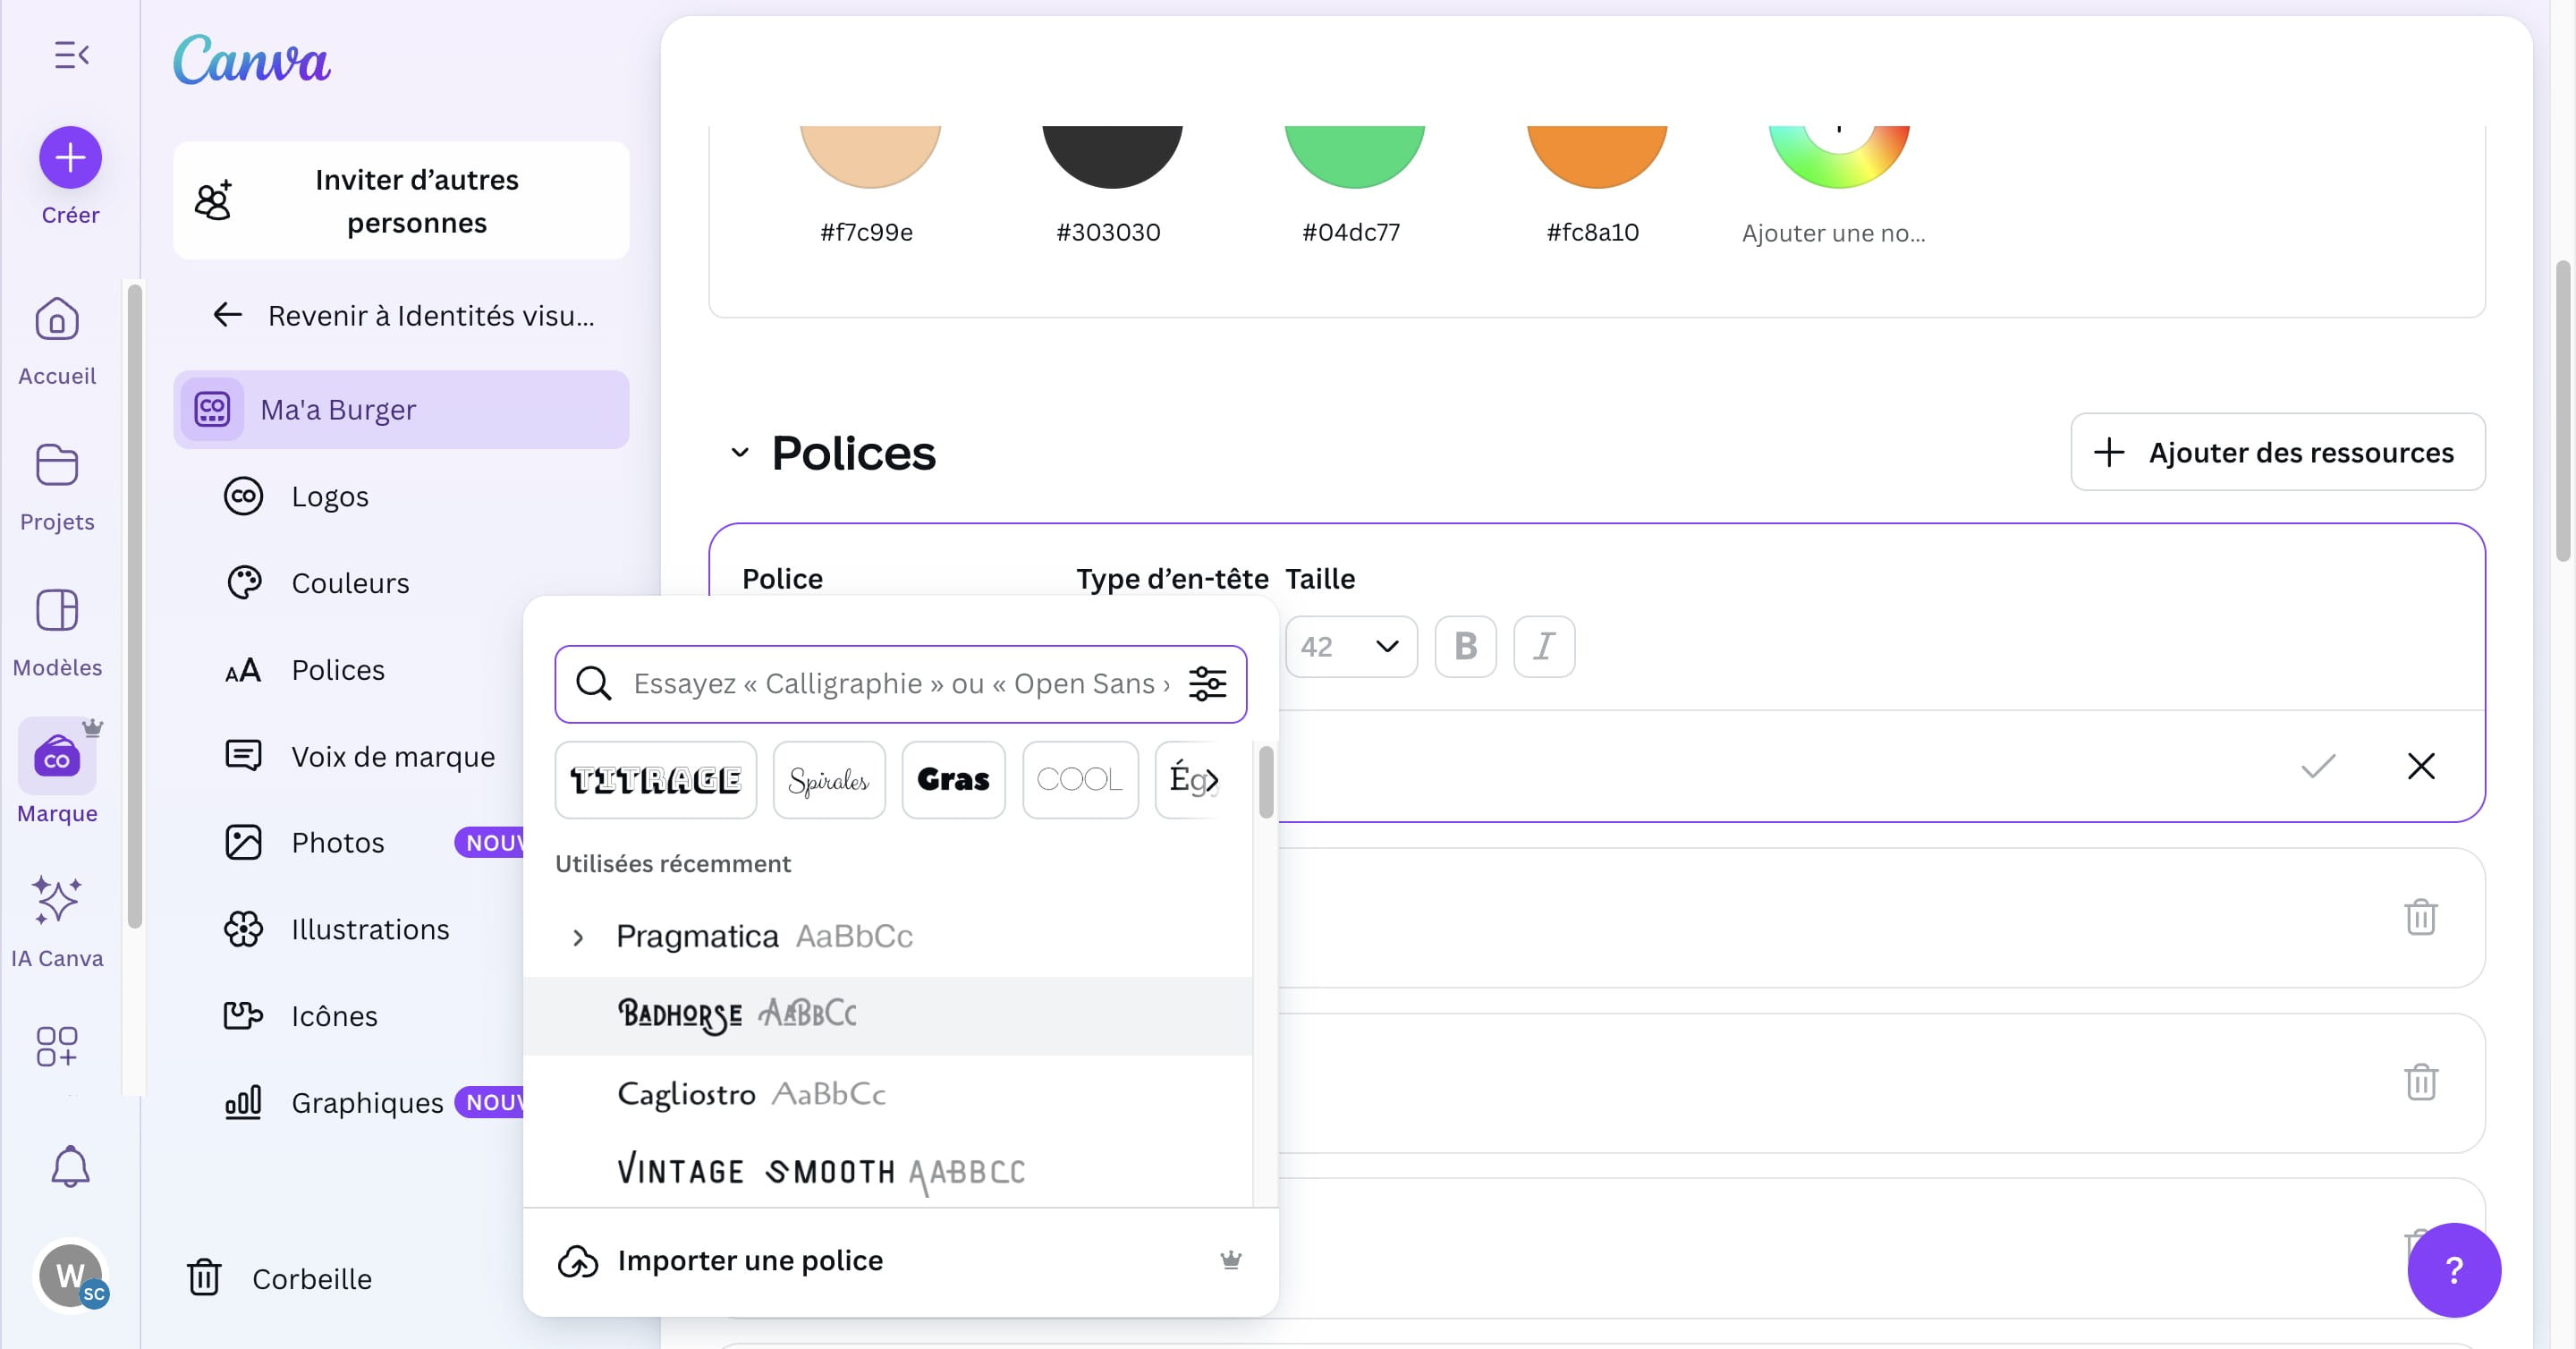Open the font filter settings icon
The height and width of the screenshot is (1349, 2576).
(1207, 684)
